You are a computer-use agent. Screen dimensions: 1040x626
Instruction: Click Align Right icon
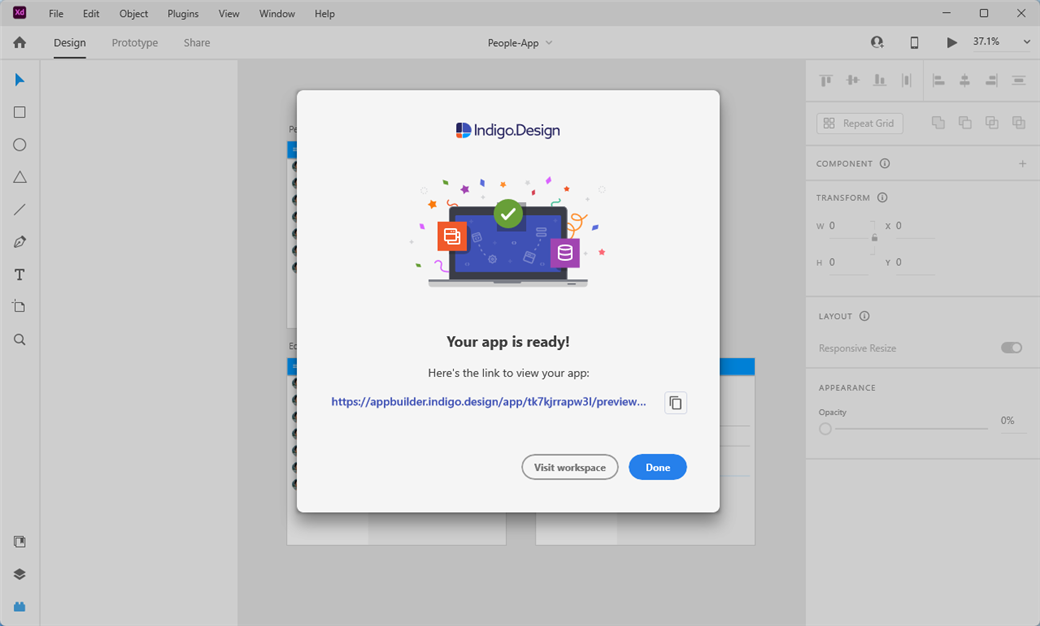(x=992, y=80)
